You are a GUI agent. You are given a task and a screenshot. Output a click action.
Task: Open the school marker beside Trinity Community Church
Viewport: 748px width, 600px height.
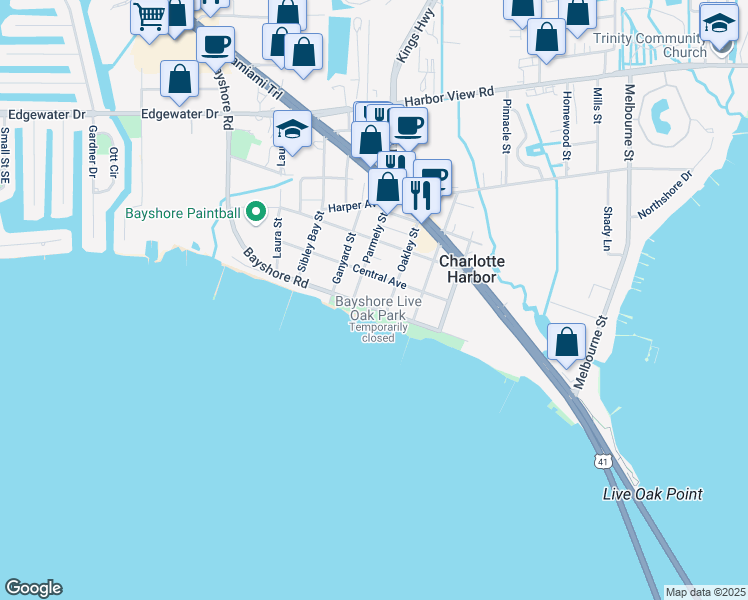tap(719, 22)
